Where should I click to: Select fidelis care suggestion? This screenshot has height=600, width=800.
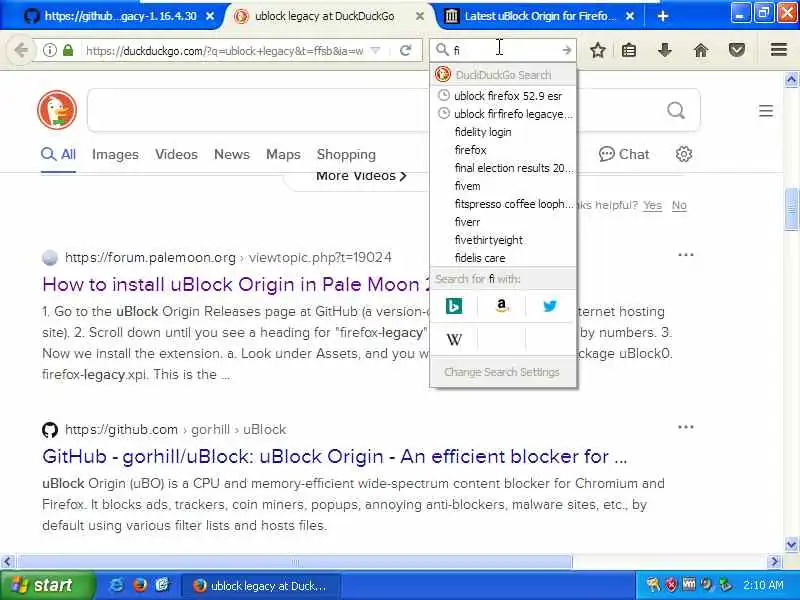pyautogui.click(x=504, y=258)
